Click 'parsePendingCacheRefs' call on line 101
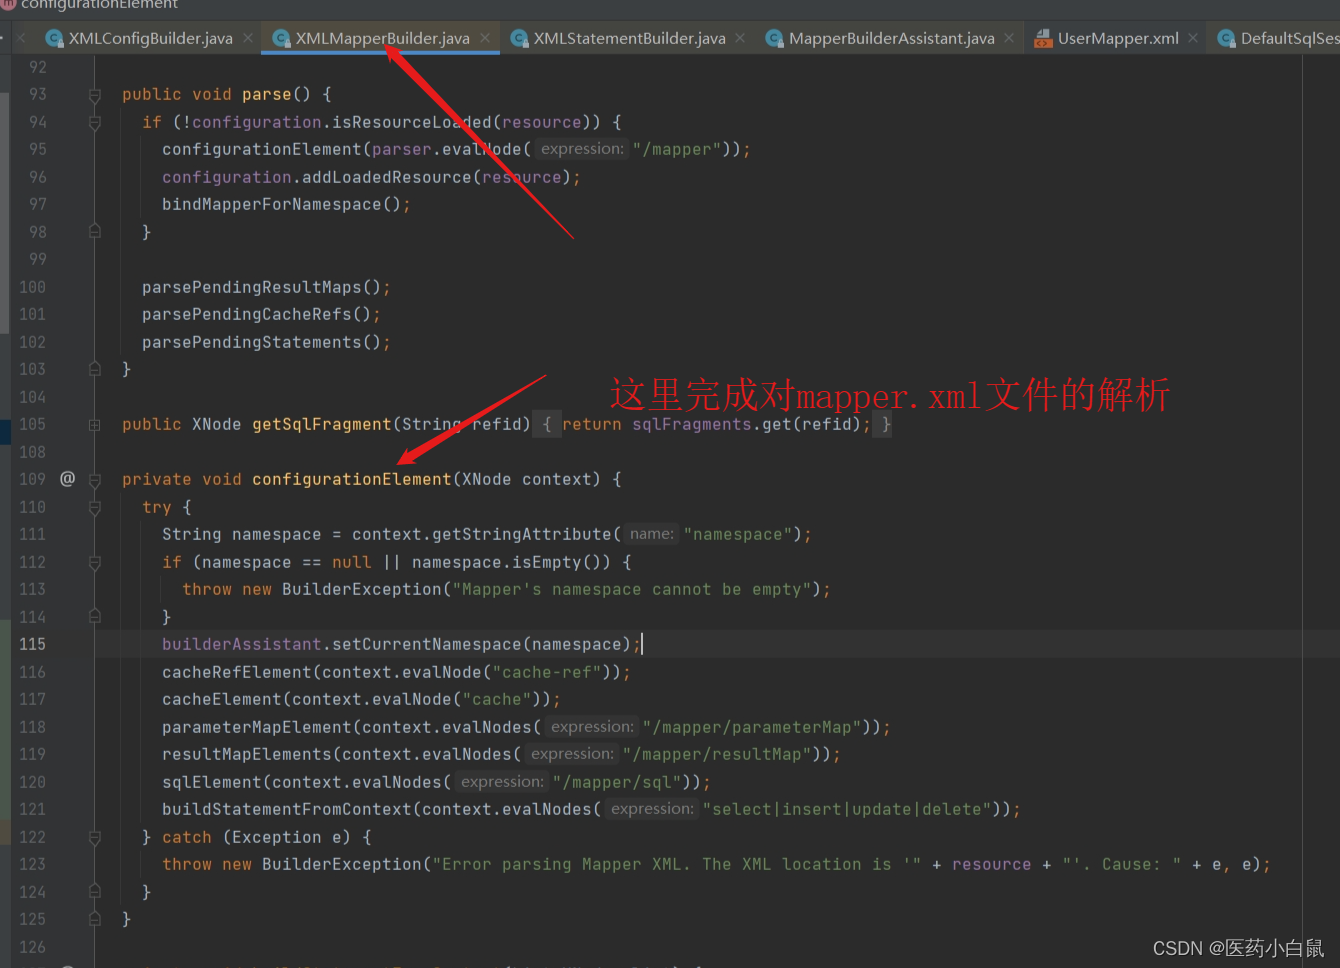Viewport: 1340px width, 968px height. tap(247, 314)
